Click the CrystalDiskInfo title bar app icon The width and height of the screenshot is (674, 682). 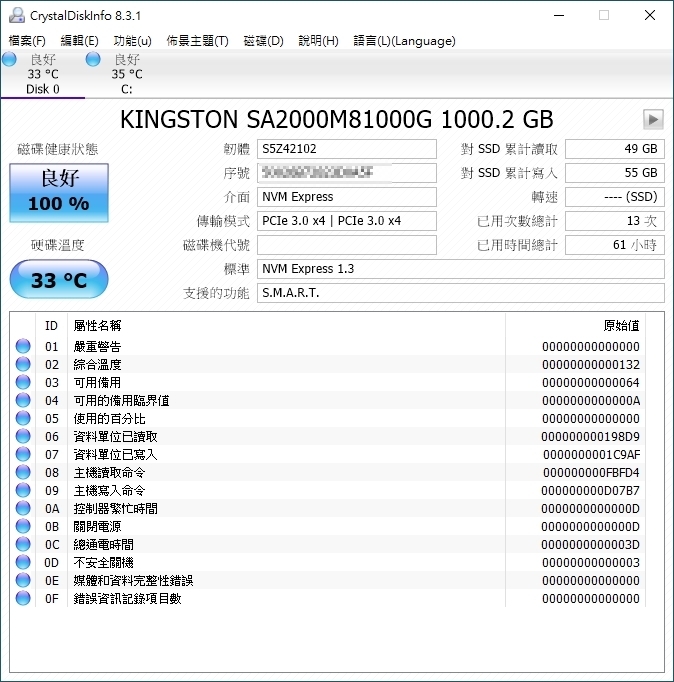tap(16, 15)
